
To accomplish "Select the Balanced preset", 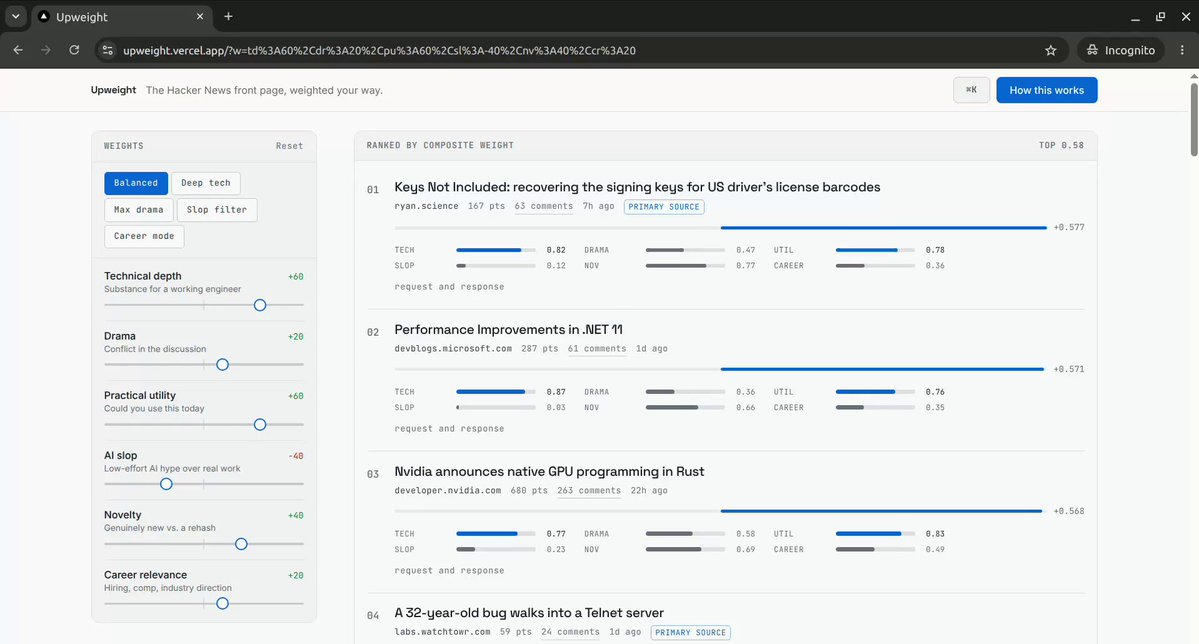I will [136, 183].
